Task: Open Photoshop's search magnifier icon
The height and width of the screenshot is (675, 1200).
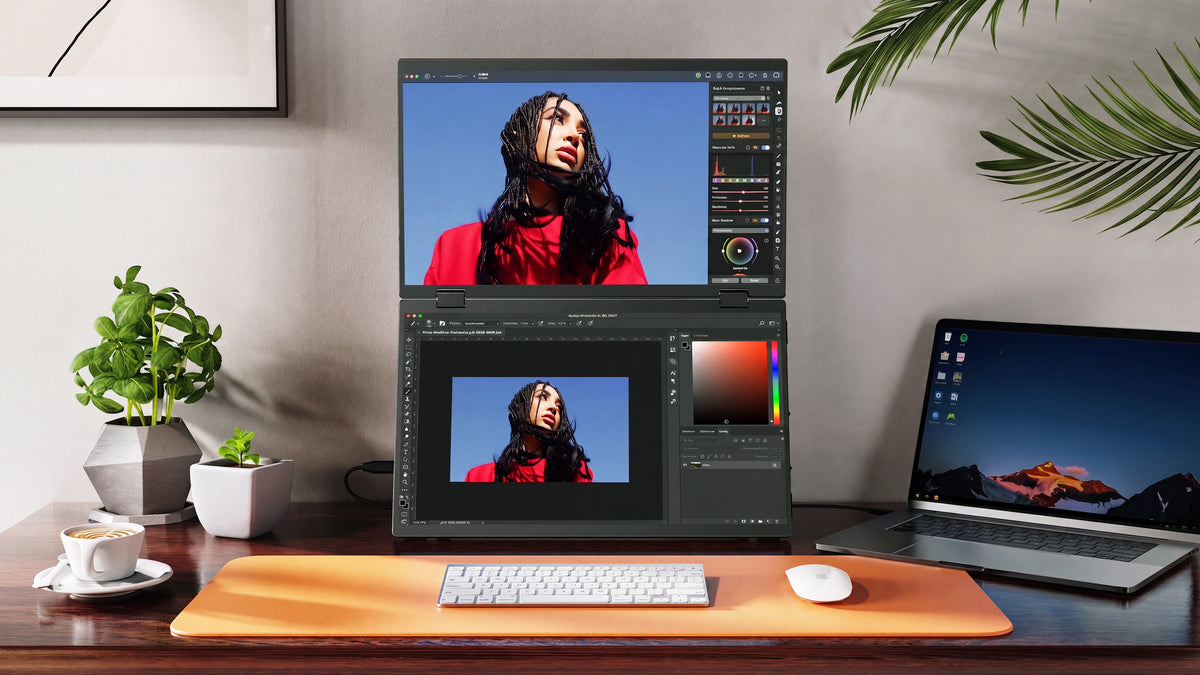Action: coord(762,323)
